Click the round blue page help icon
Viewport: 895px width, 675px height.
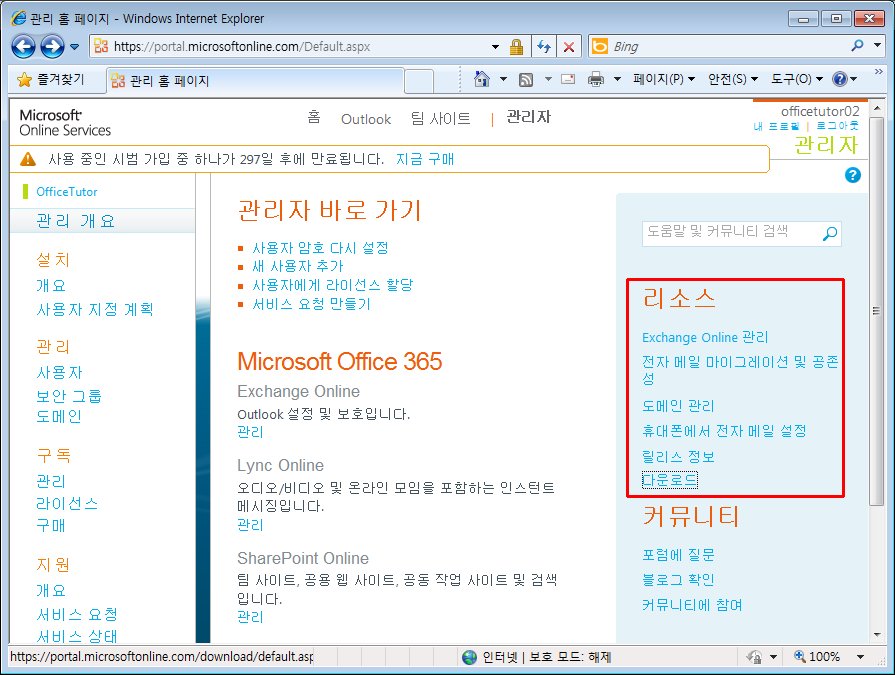point(853,175)
